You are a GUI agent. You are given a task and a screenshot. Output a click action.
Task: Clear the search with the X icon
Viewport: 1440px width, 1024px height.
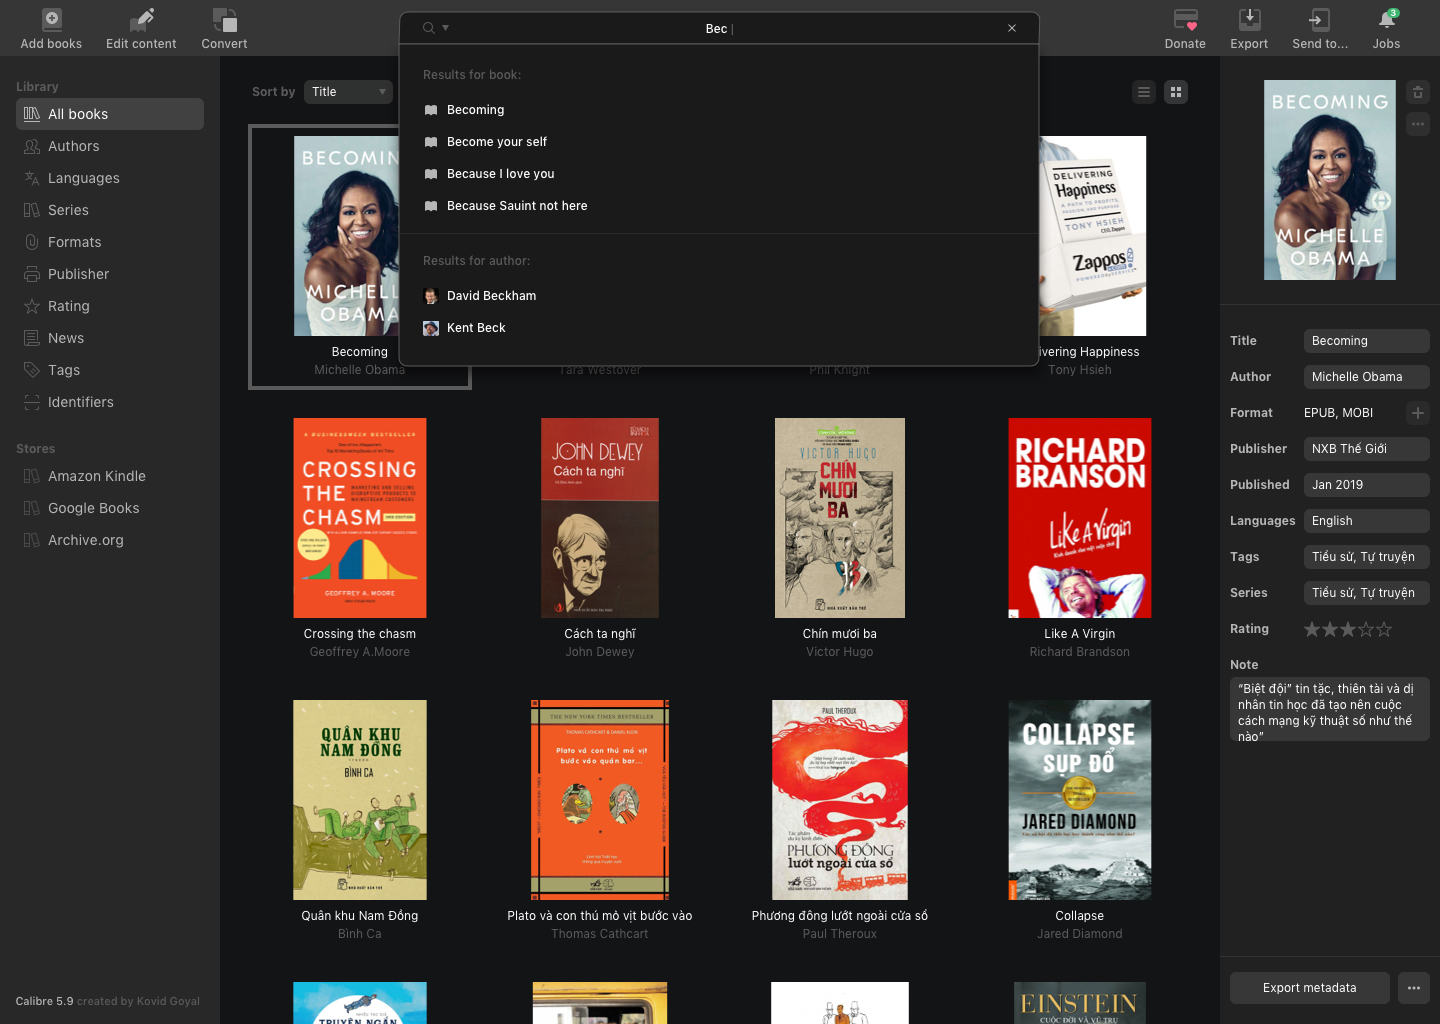1012,28
